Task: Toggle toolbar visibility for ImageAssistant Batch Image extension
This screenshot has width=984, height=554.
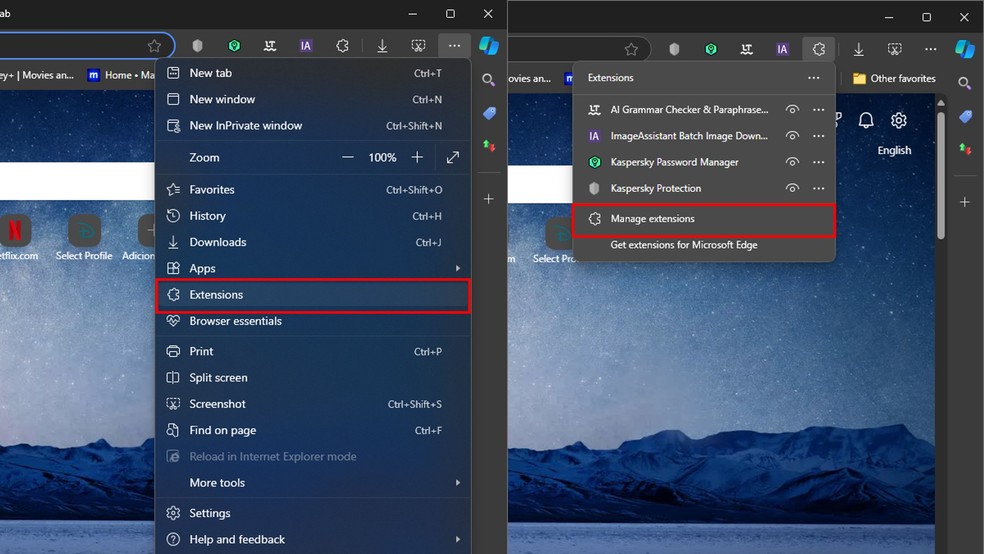Action: click(792, 136)
